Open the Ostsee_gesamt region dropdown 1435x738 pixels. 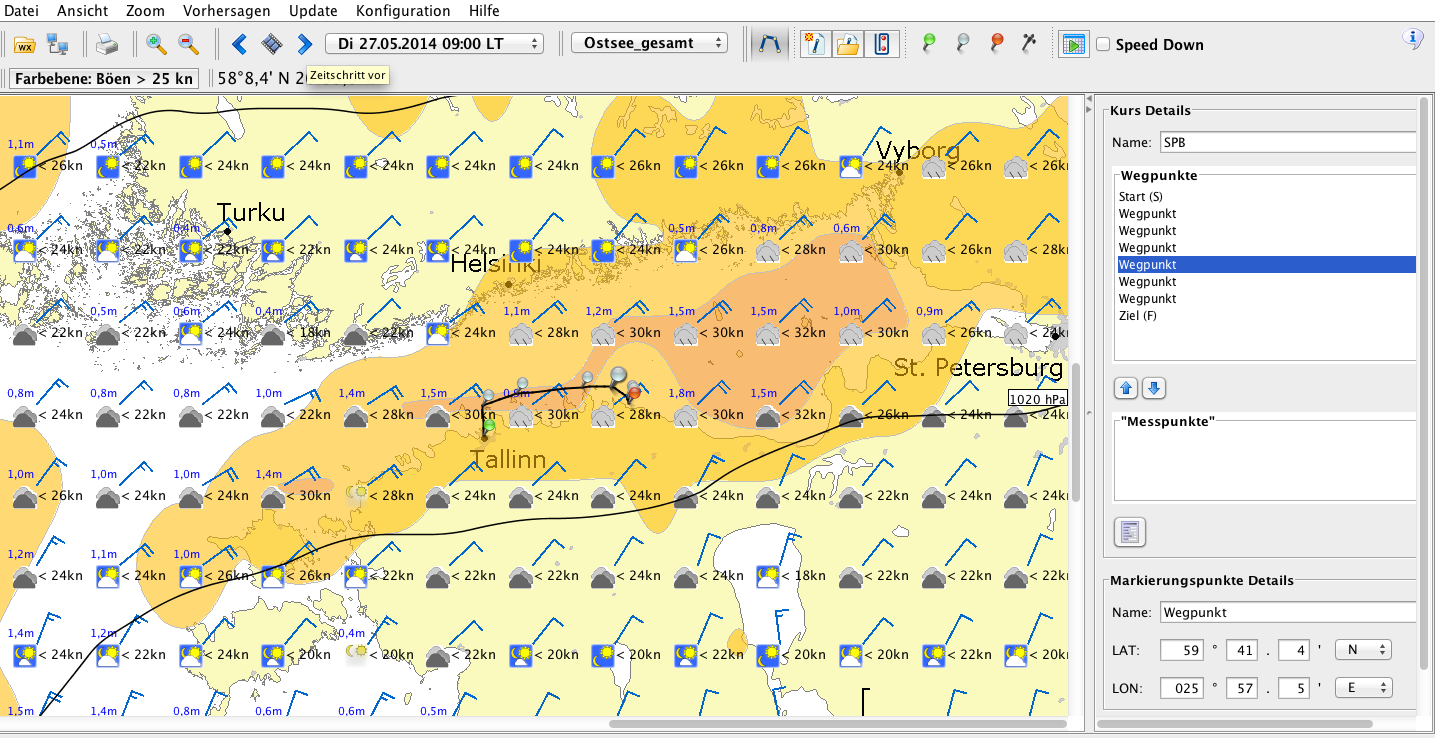pos(649,44)
